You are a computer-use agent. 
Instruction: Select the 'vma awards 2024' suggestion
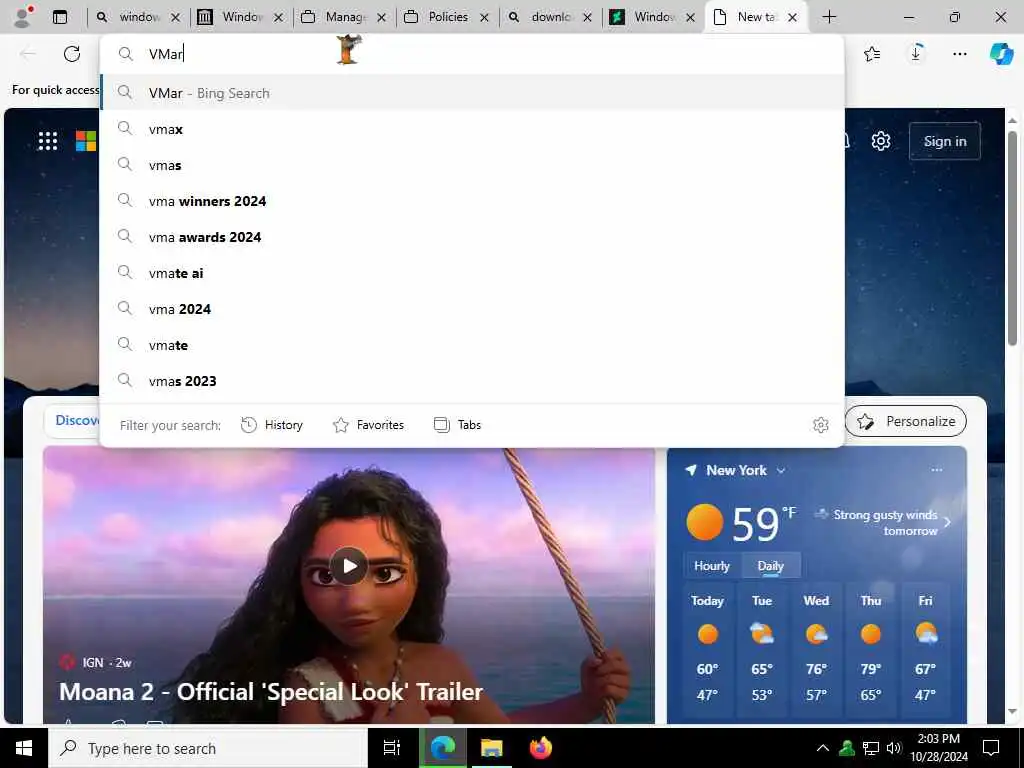point(472,237)
